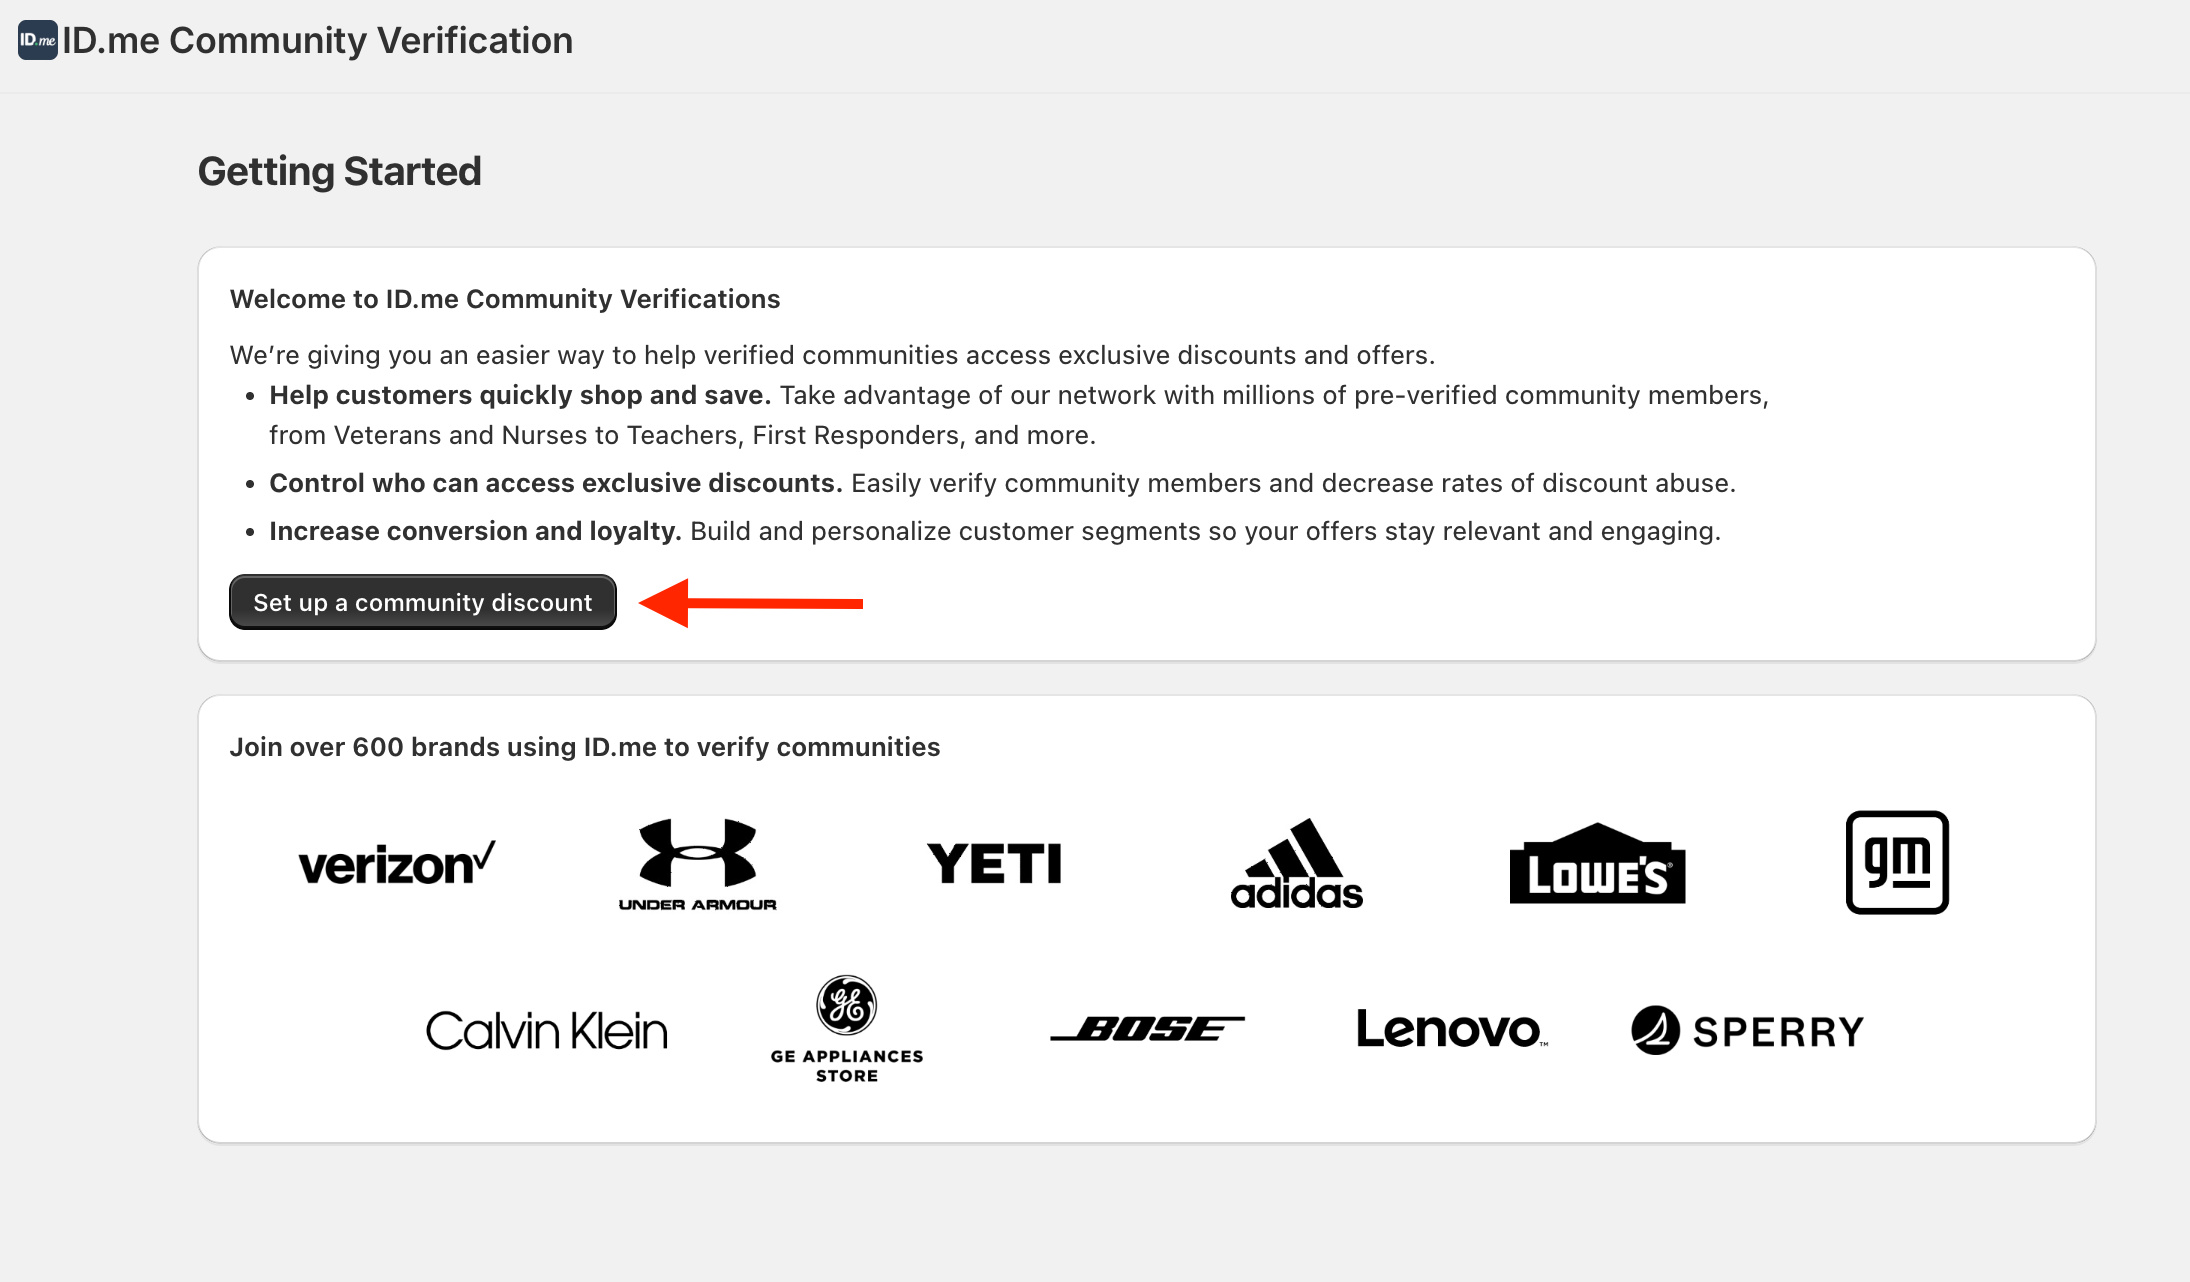The image size is (2190, 1282).
Task: Select the Getting Started heading
Action: 339,171
